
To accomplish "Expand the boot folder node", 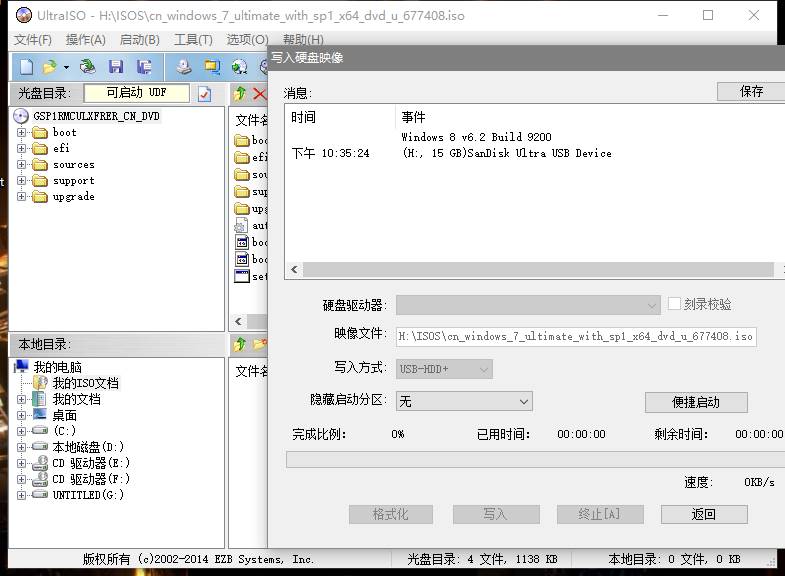I will coord(21,133).
